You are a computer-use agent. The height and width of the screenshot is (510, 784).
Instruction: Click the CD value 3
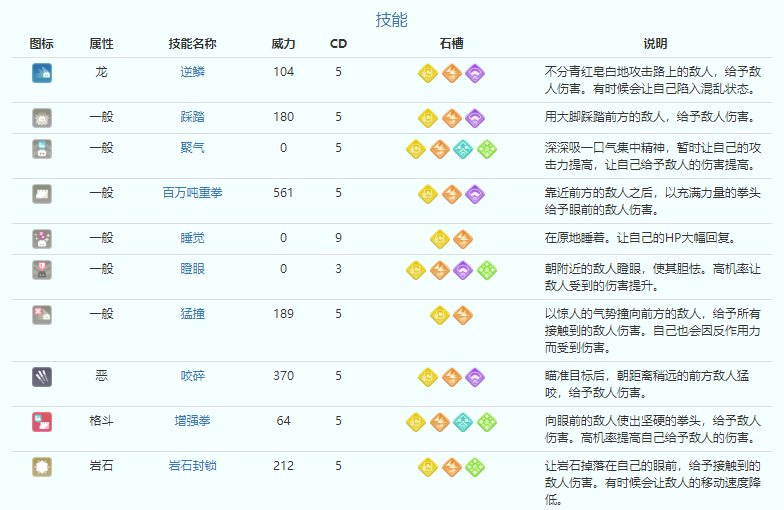click(x=338, y=269)
